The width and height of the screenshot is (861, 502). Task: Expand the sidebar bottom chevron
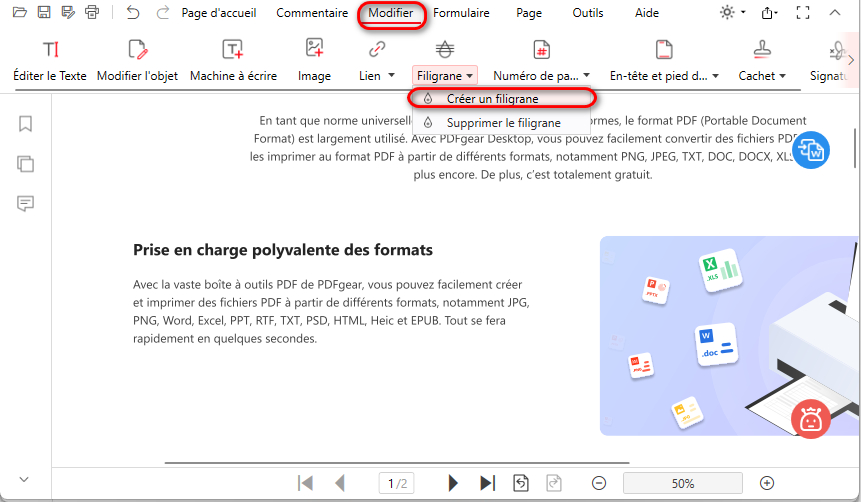pyautogui.click(x=24, y=479)
